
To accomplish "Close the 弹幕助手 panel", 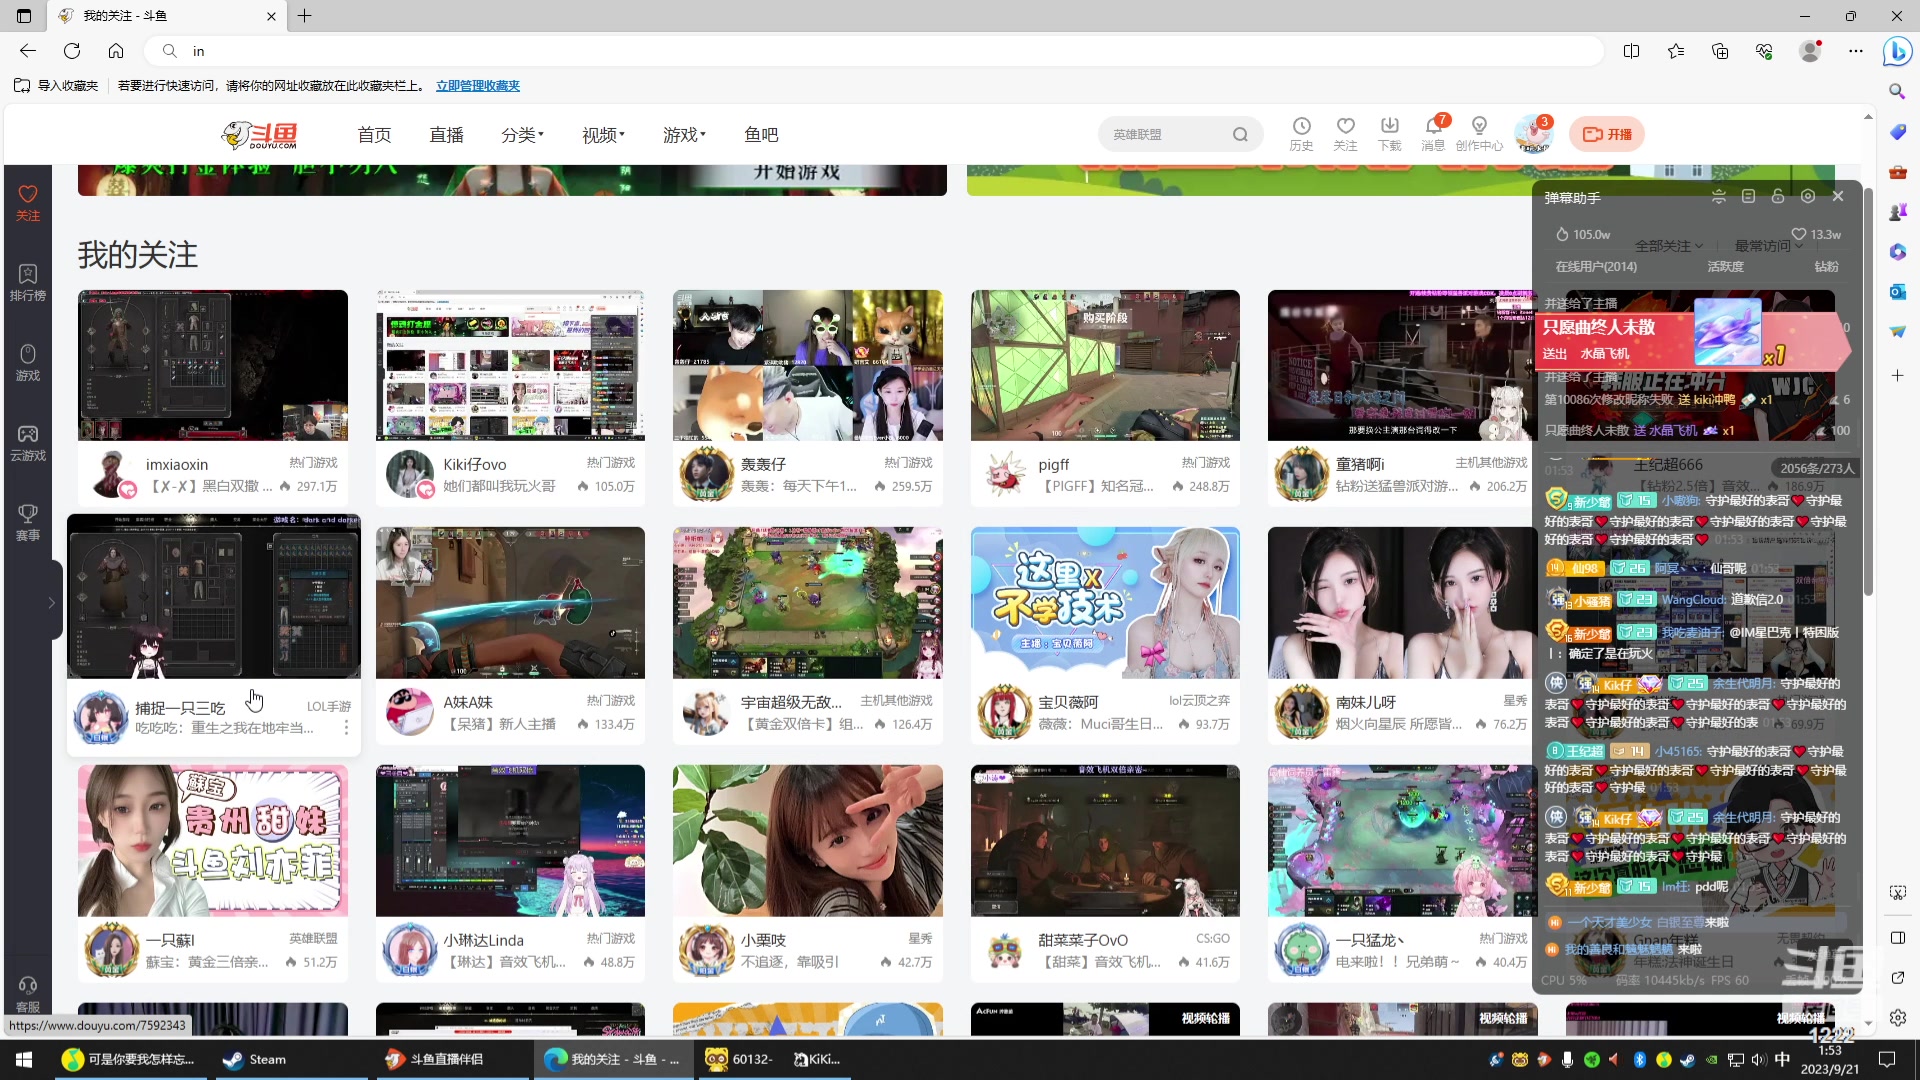I will pos(1838,197).
